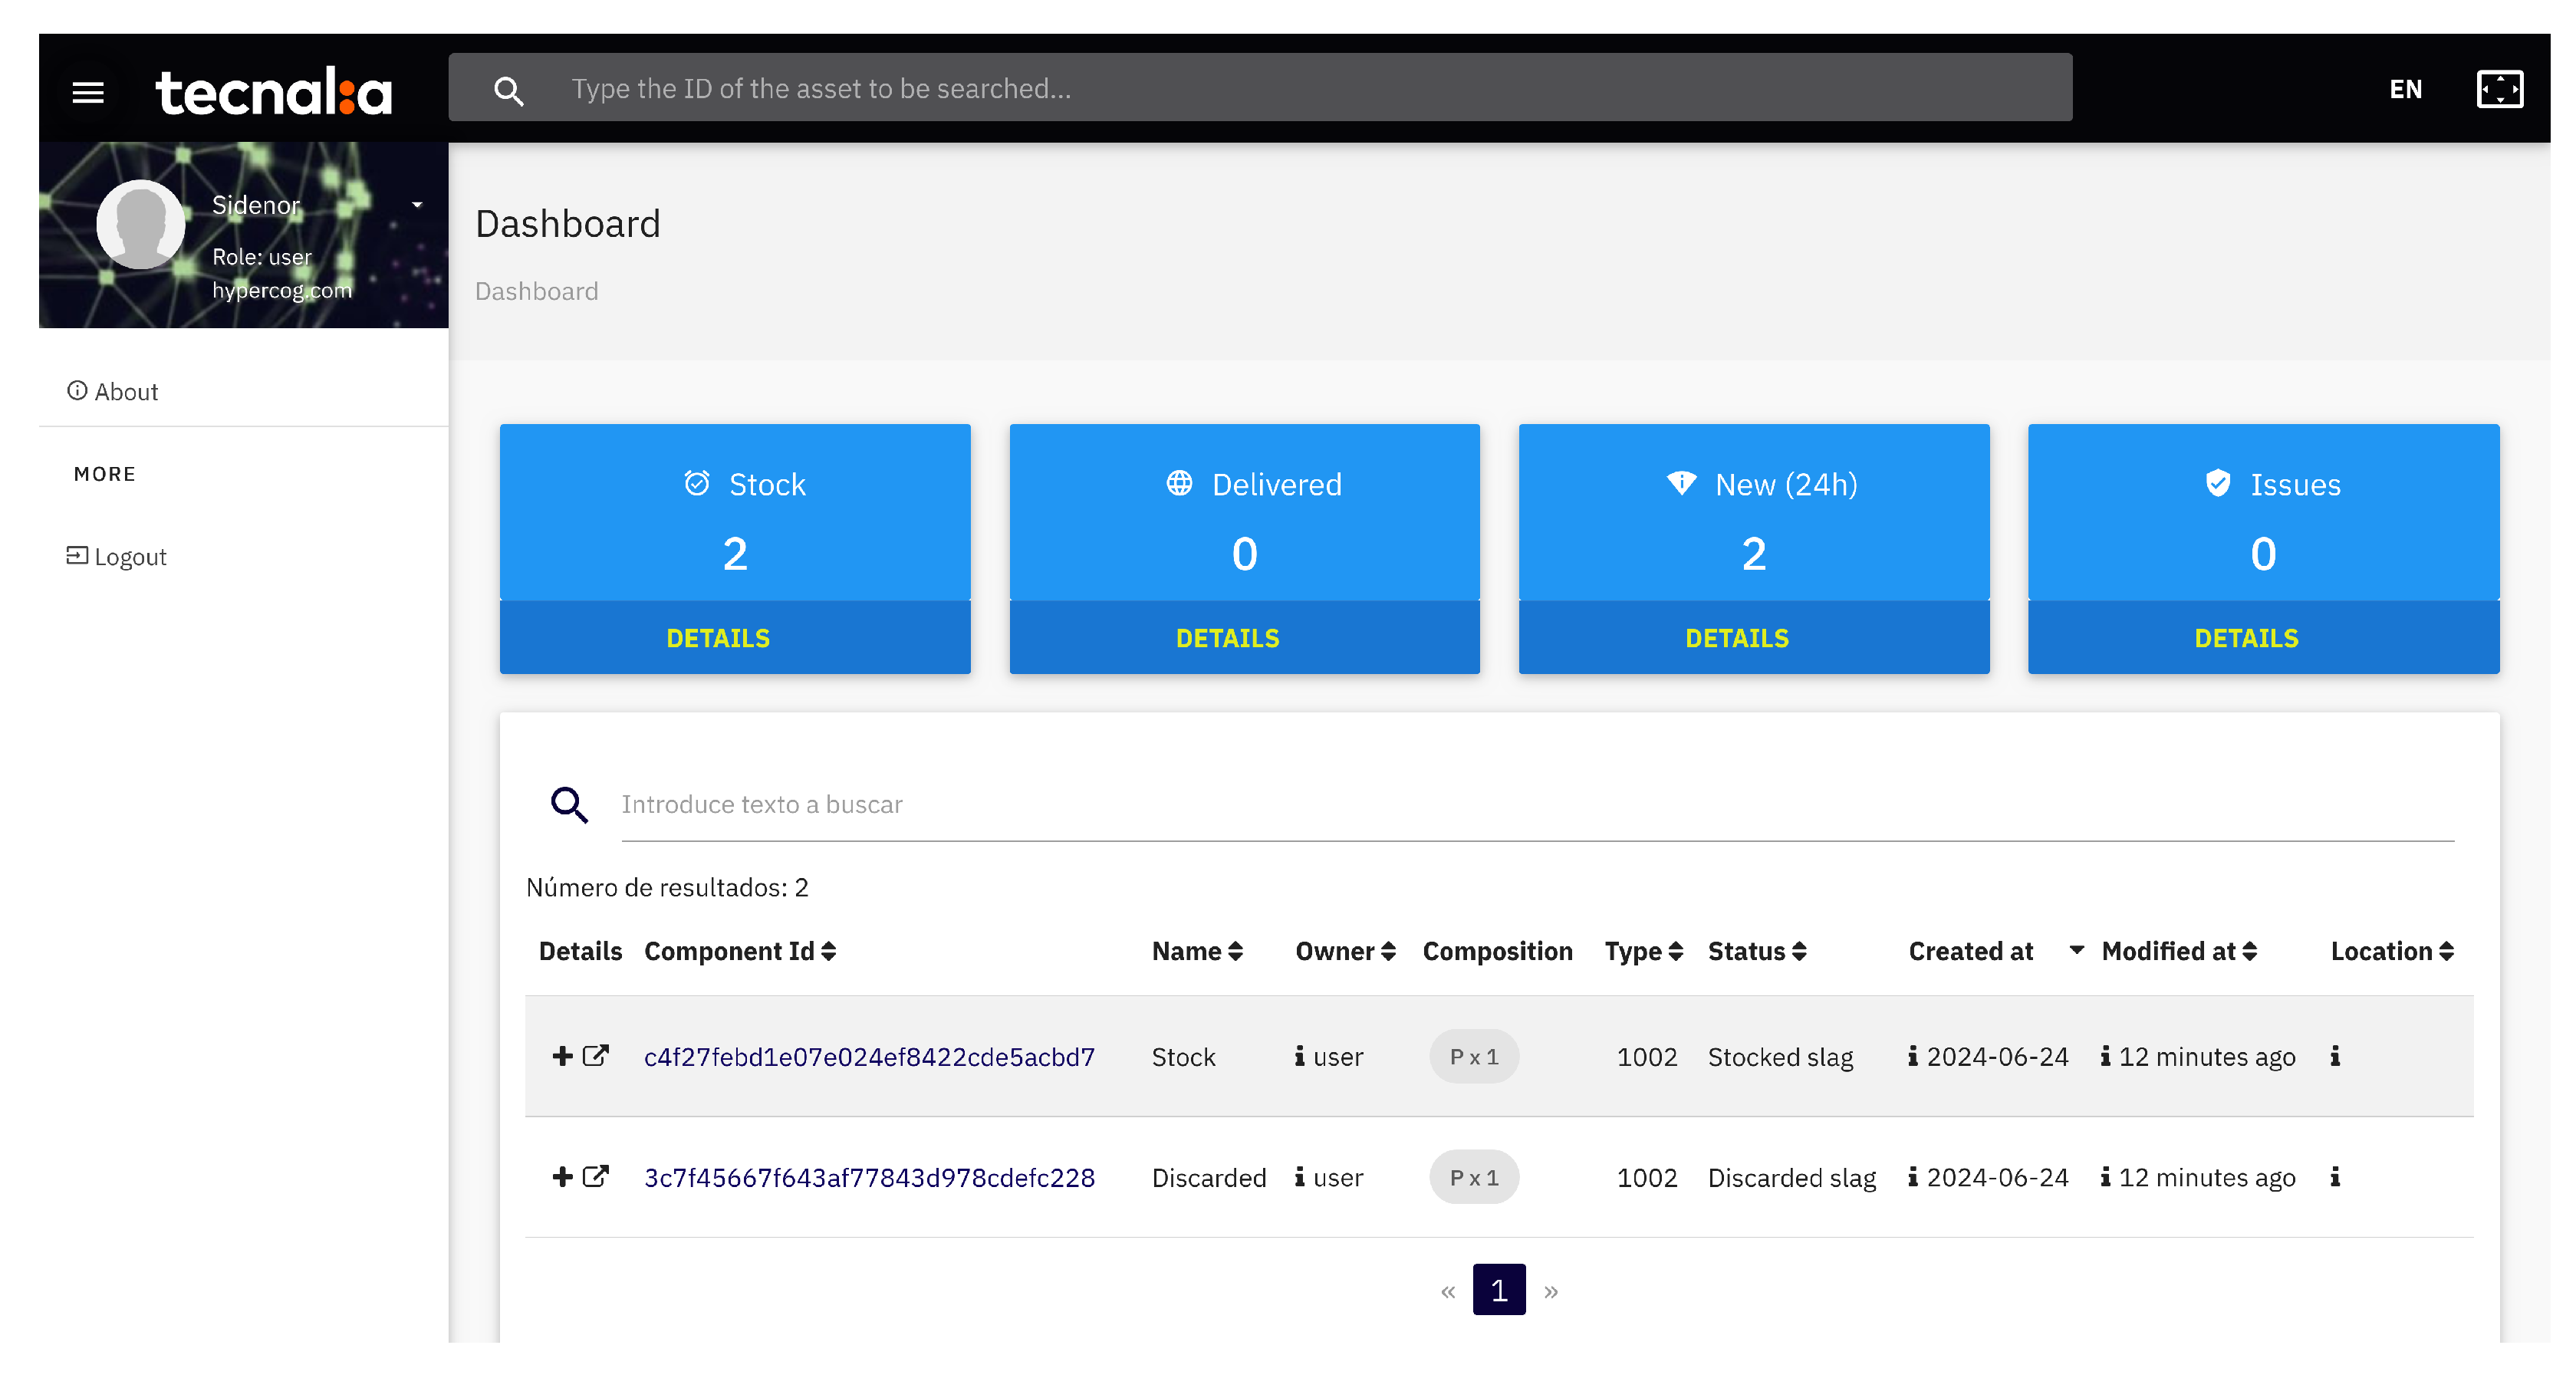Click location info icon for Stock row
This screenshot has width=2576, height=1378.
click(x=2335, y=1056)
